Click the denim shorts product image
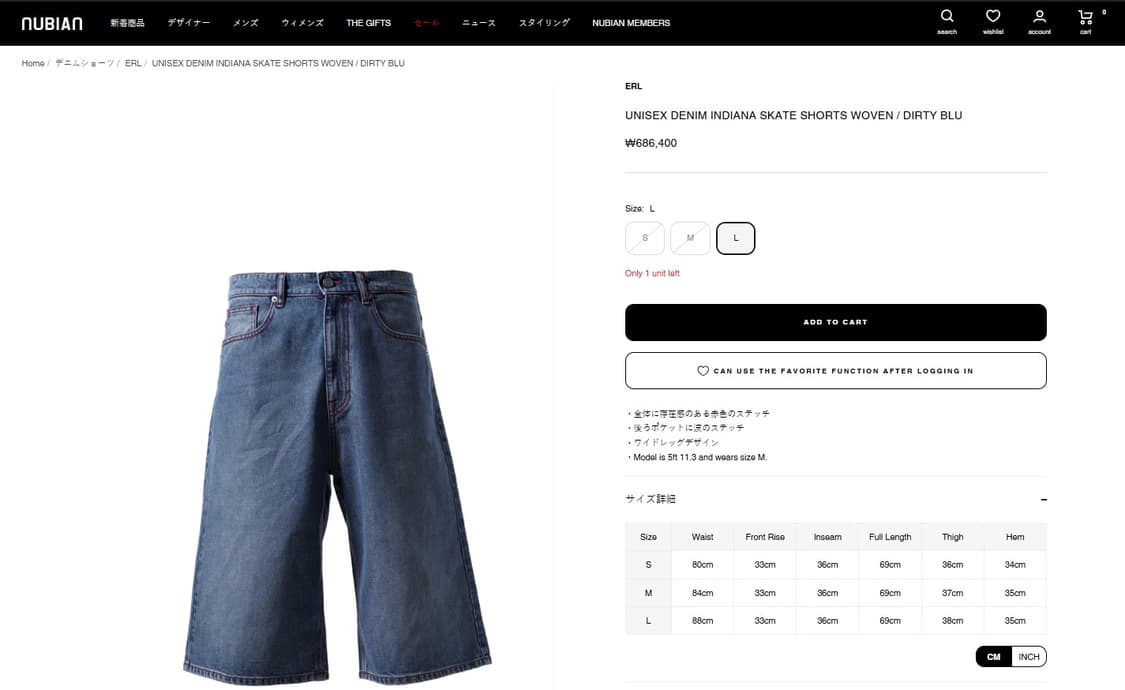 (x=337, y=476)
